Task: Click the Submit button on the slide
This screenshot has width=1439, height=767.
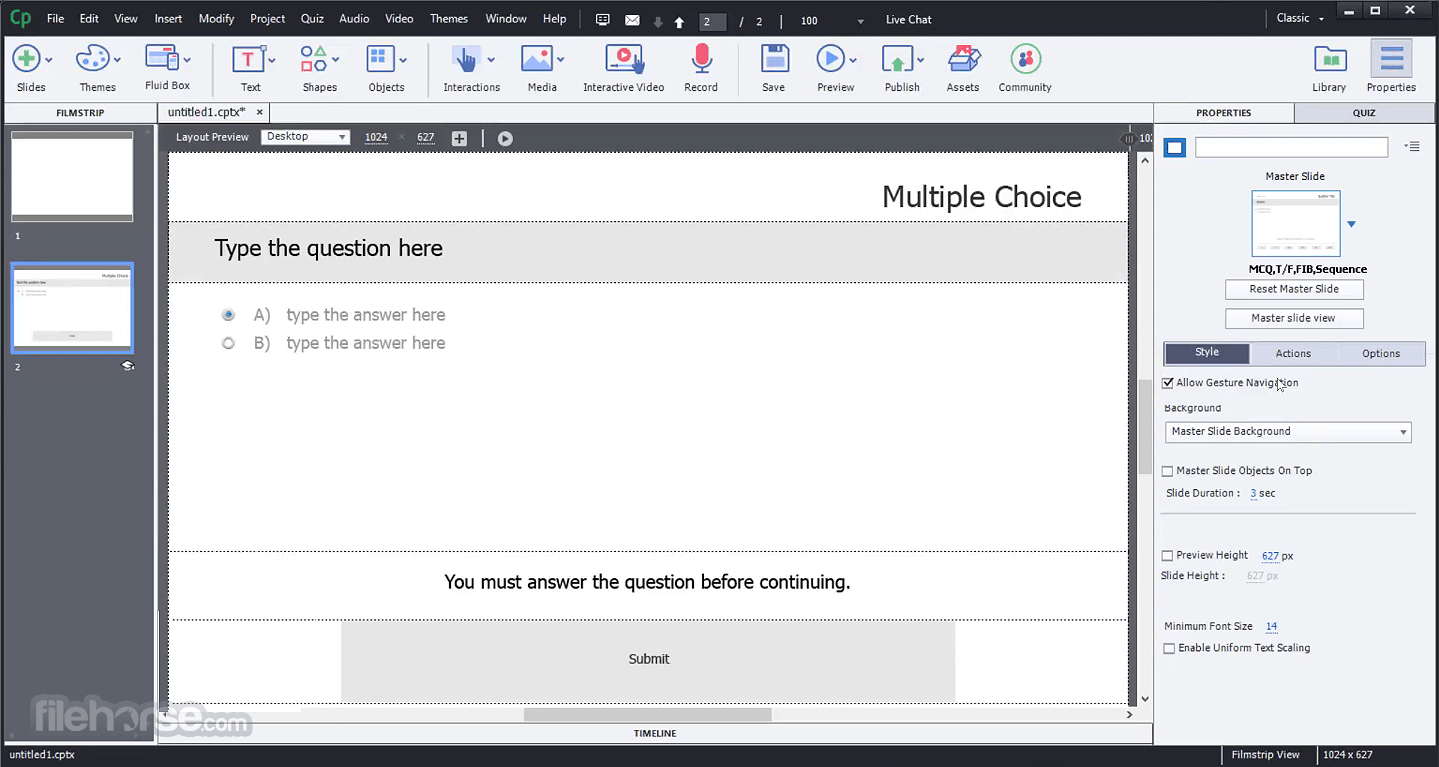Action: tap(648, 659)
